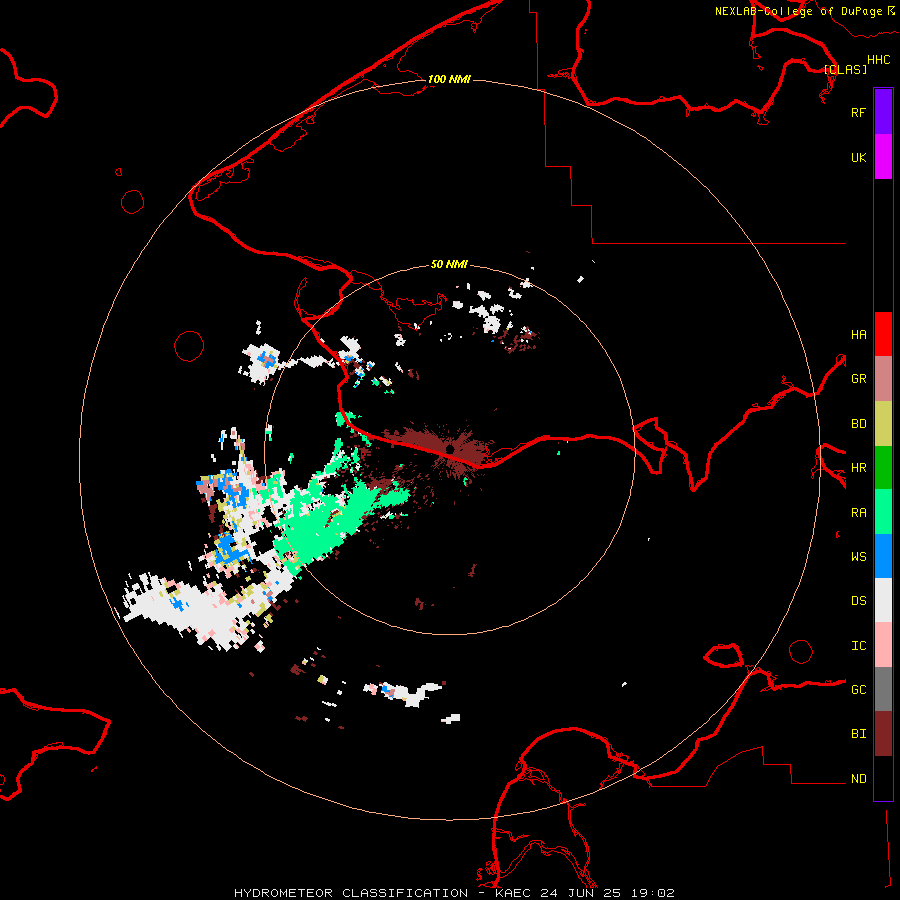Click the NEXLAB-College of DuPage credit text
The image size is (900, 900).
click(798, 11)
